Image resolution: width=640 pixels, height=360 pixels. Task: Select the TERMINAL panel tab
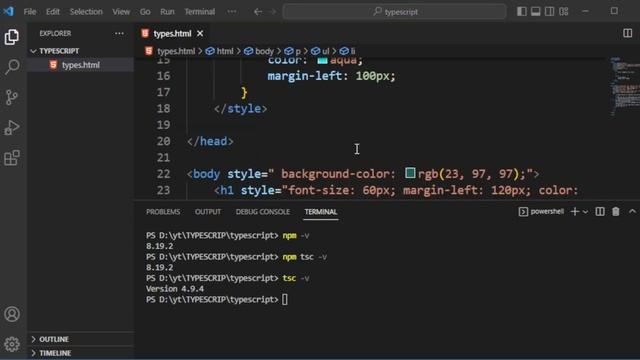pos(321,212)
